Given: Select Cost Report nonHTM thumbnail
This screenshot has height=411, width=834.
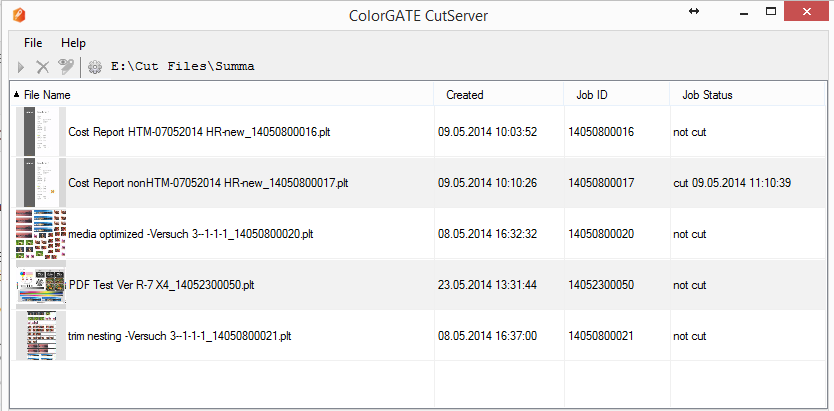Looking at the screenshot, I should 41,182.
